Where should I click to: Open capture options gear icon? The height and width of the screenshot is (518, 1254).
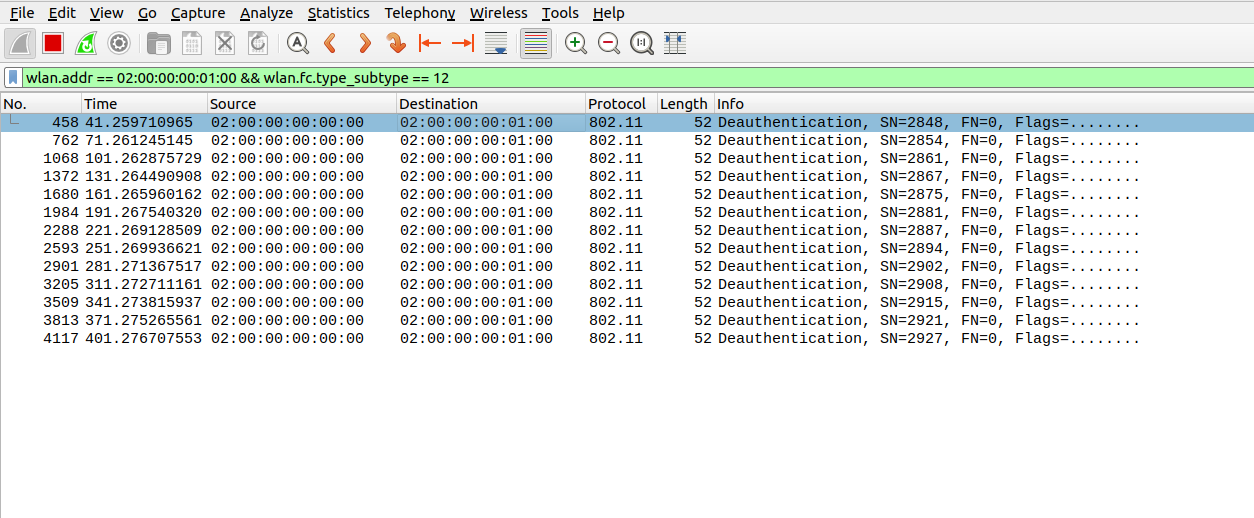click(119, 43)
